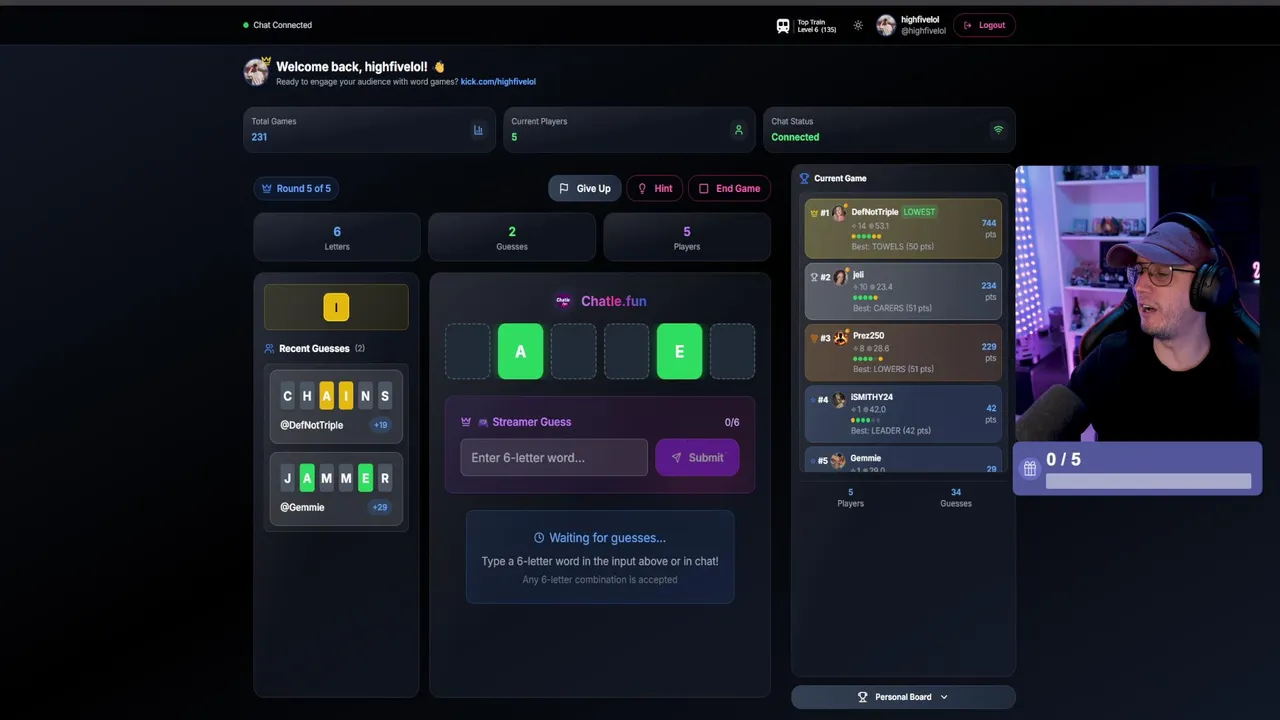The image size is (1280, 720).
Task: Select Prez250's avatar in the leaderboard
Action: [x=841, y=337]
